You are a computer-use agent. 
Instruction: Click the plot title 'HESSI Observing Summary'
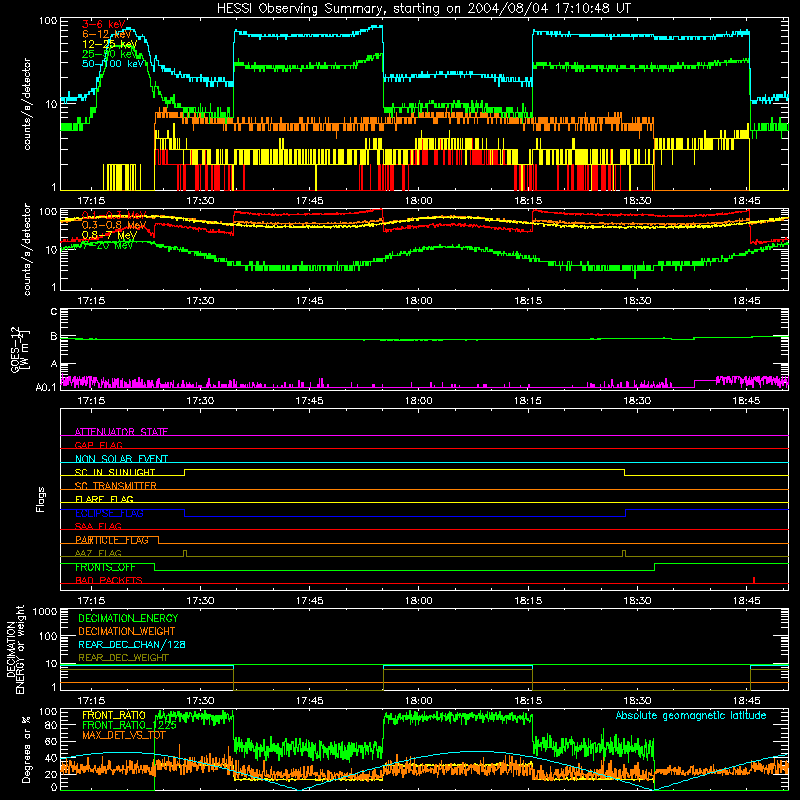(x=302, y=9)
